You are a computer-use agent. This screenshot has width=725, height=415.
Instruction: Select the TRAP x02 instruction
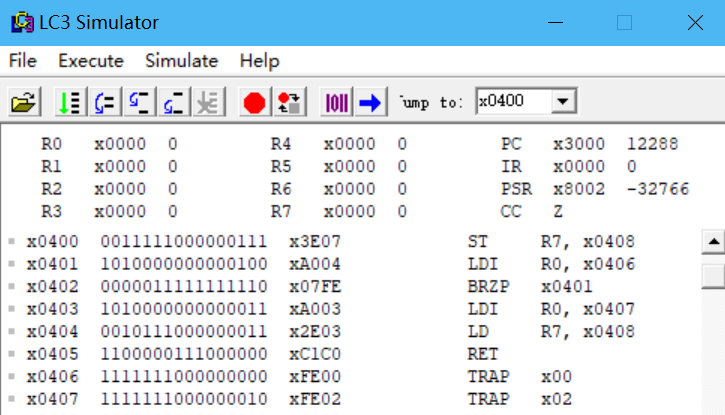coord(520,399)
